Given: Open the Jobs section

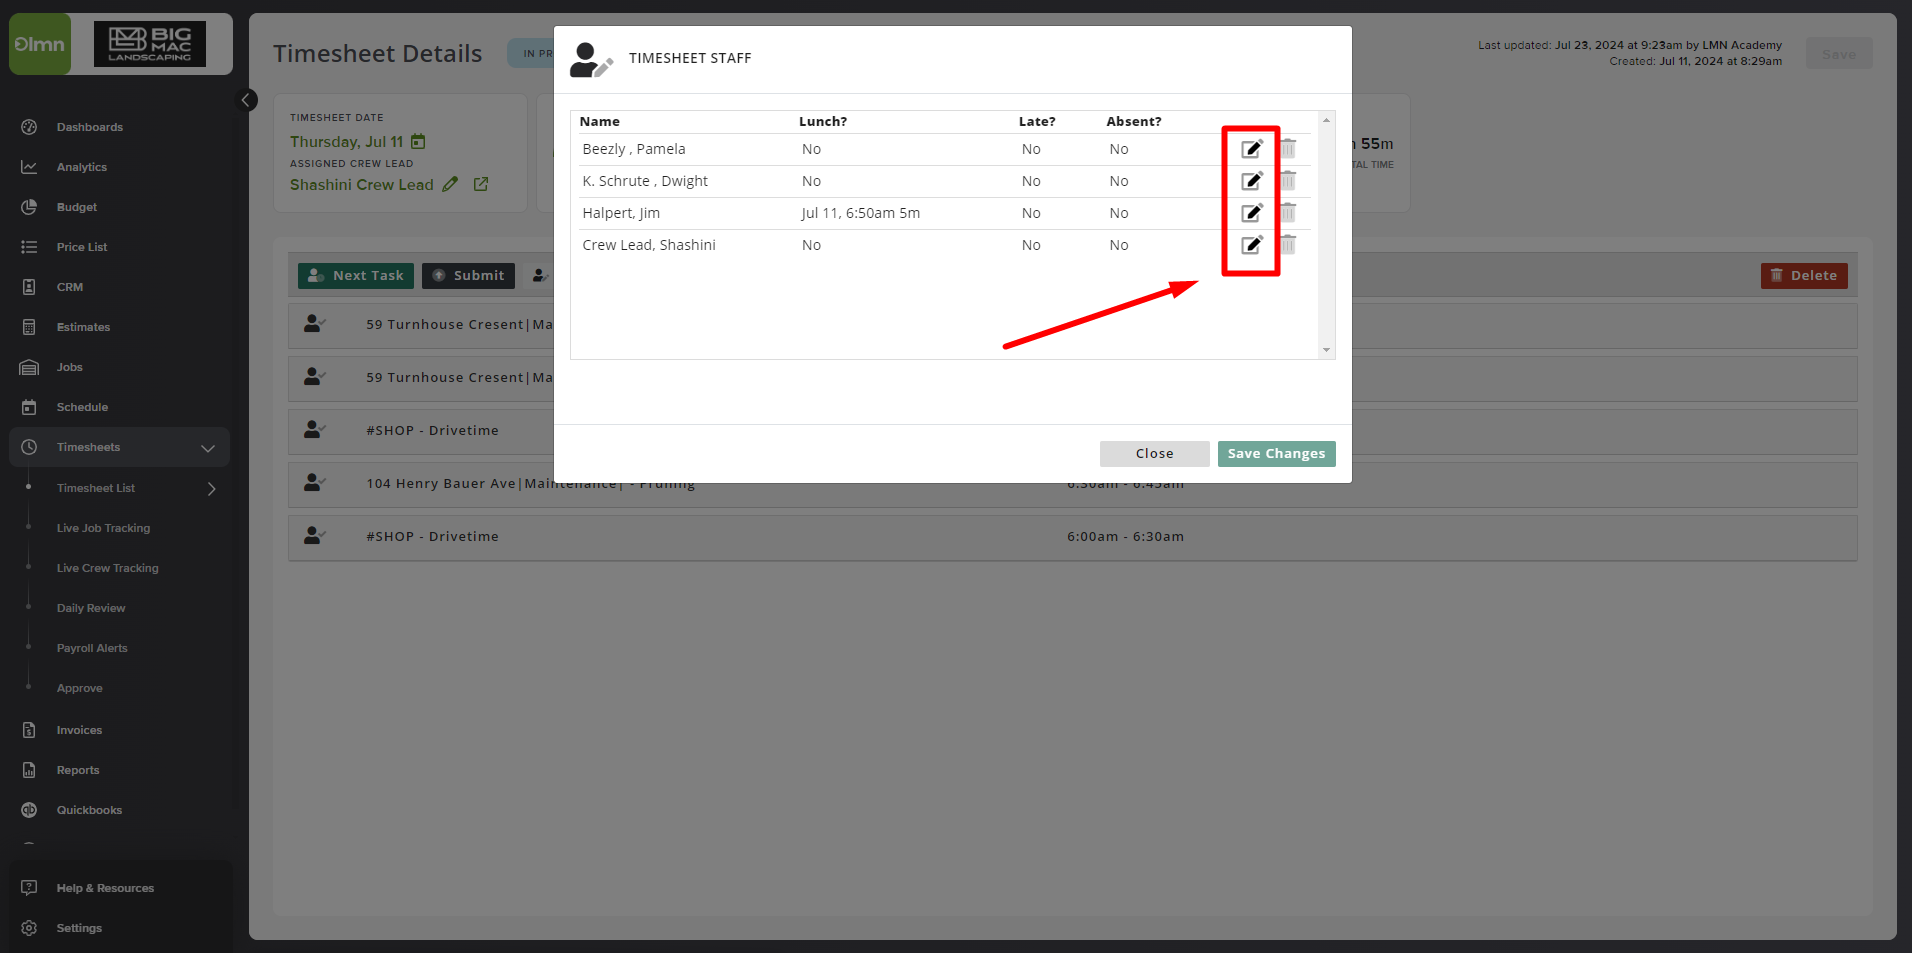Looking at the screenshot, I should coord(70,367).
